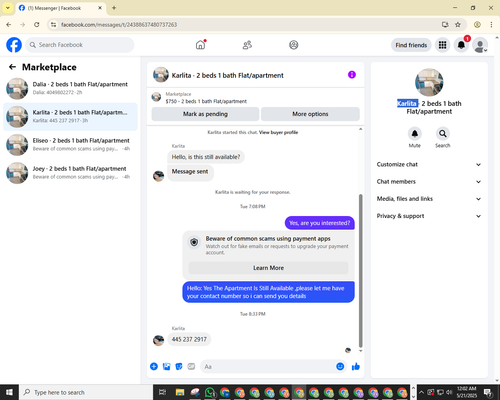This screenshot has width=500, height=400.
Task: Go back with the Marketplace back arrow
Action: [x=12, y=67]
